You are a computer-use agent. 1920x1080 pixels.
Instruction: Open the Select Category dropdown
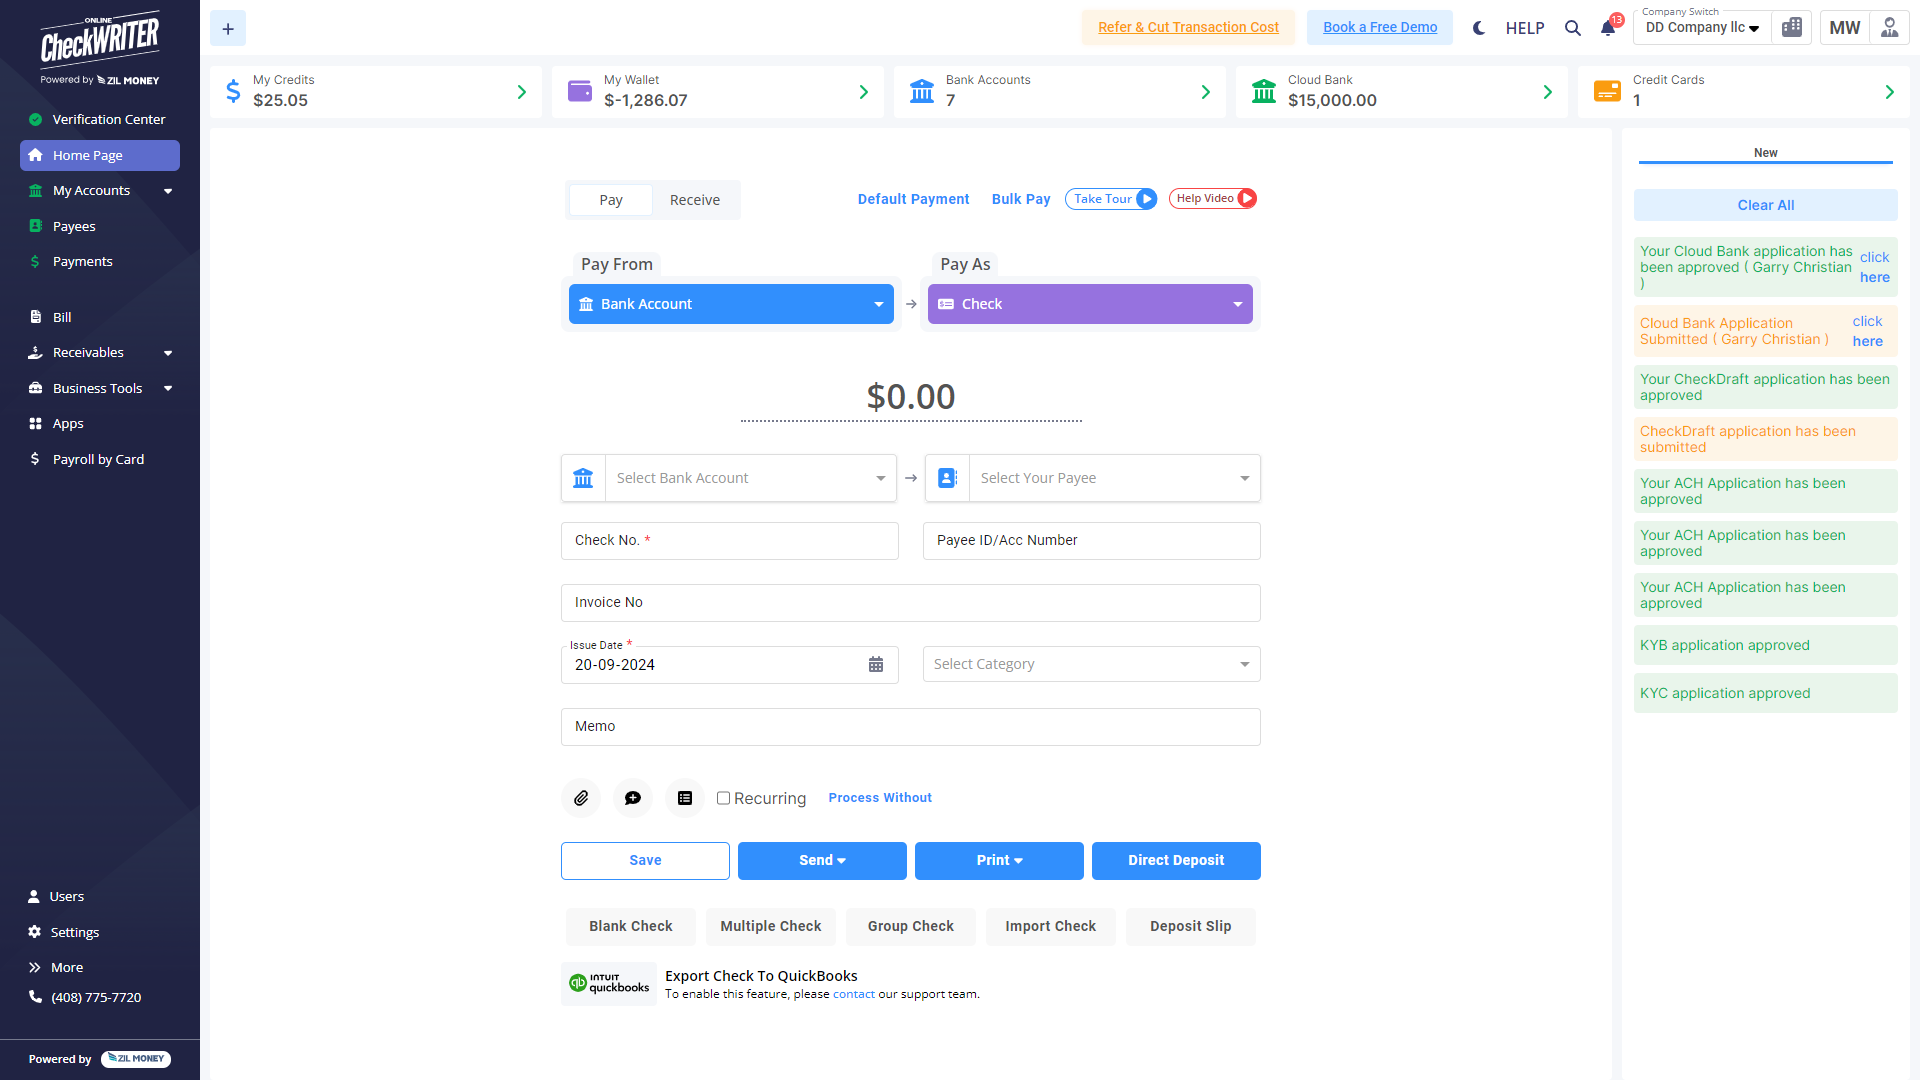[x=1092, y=664]
